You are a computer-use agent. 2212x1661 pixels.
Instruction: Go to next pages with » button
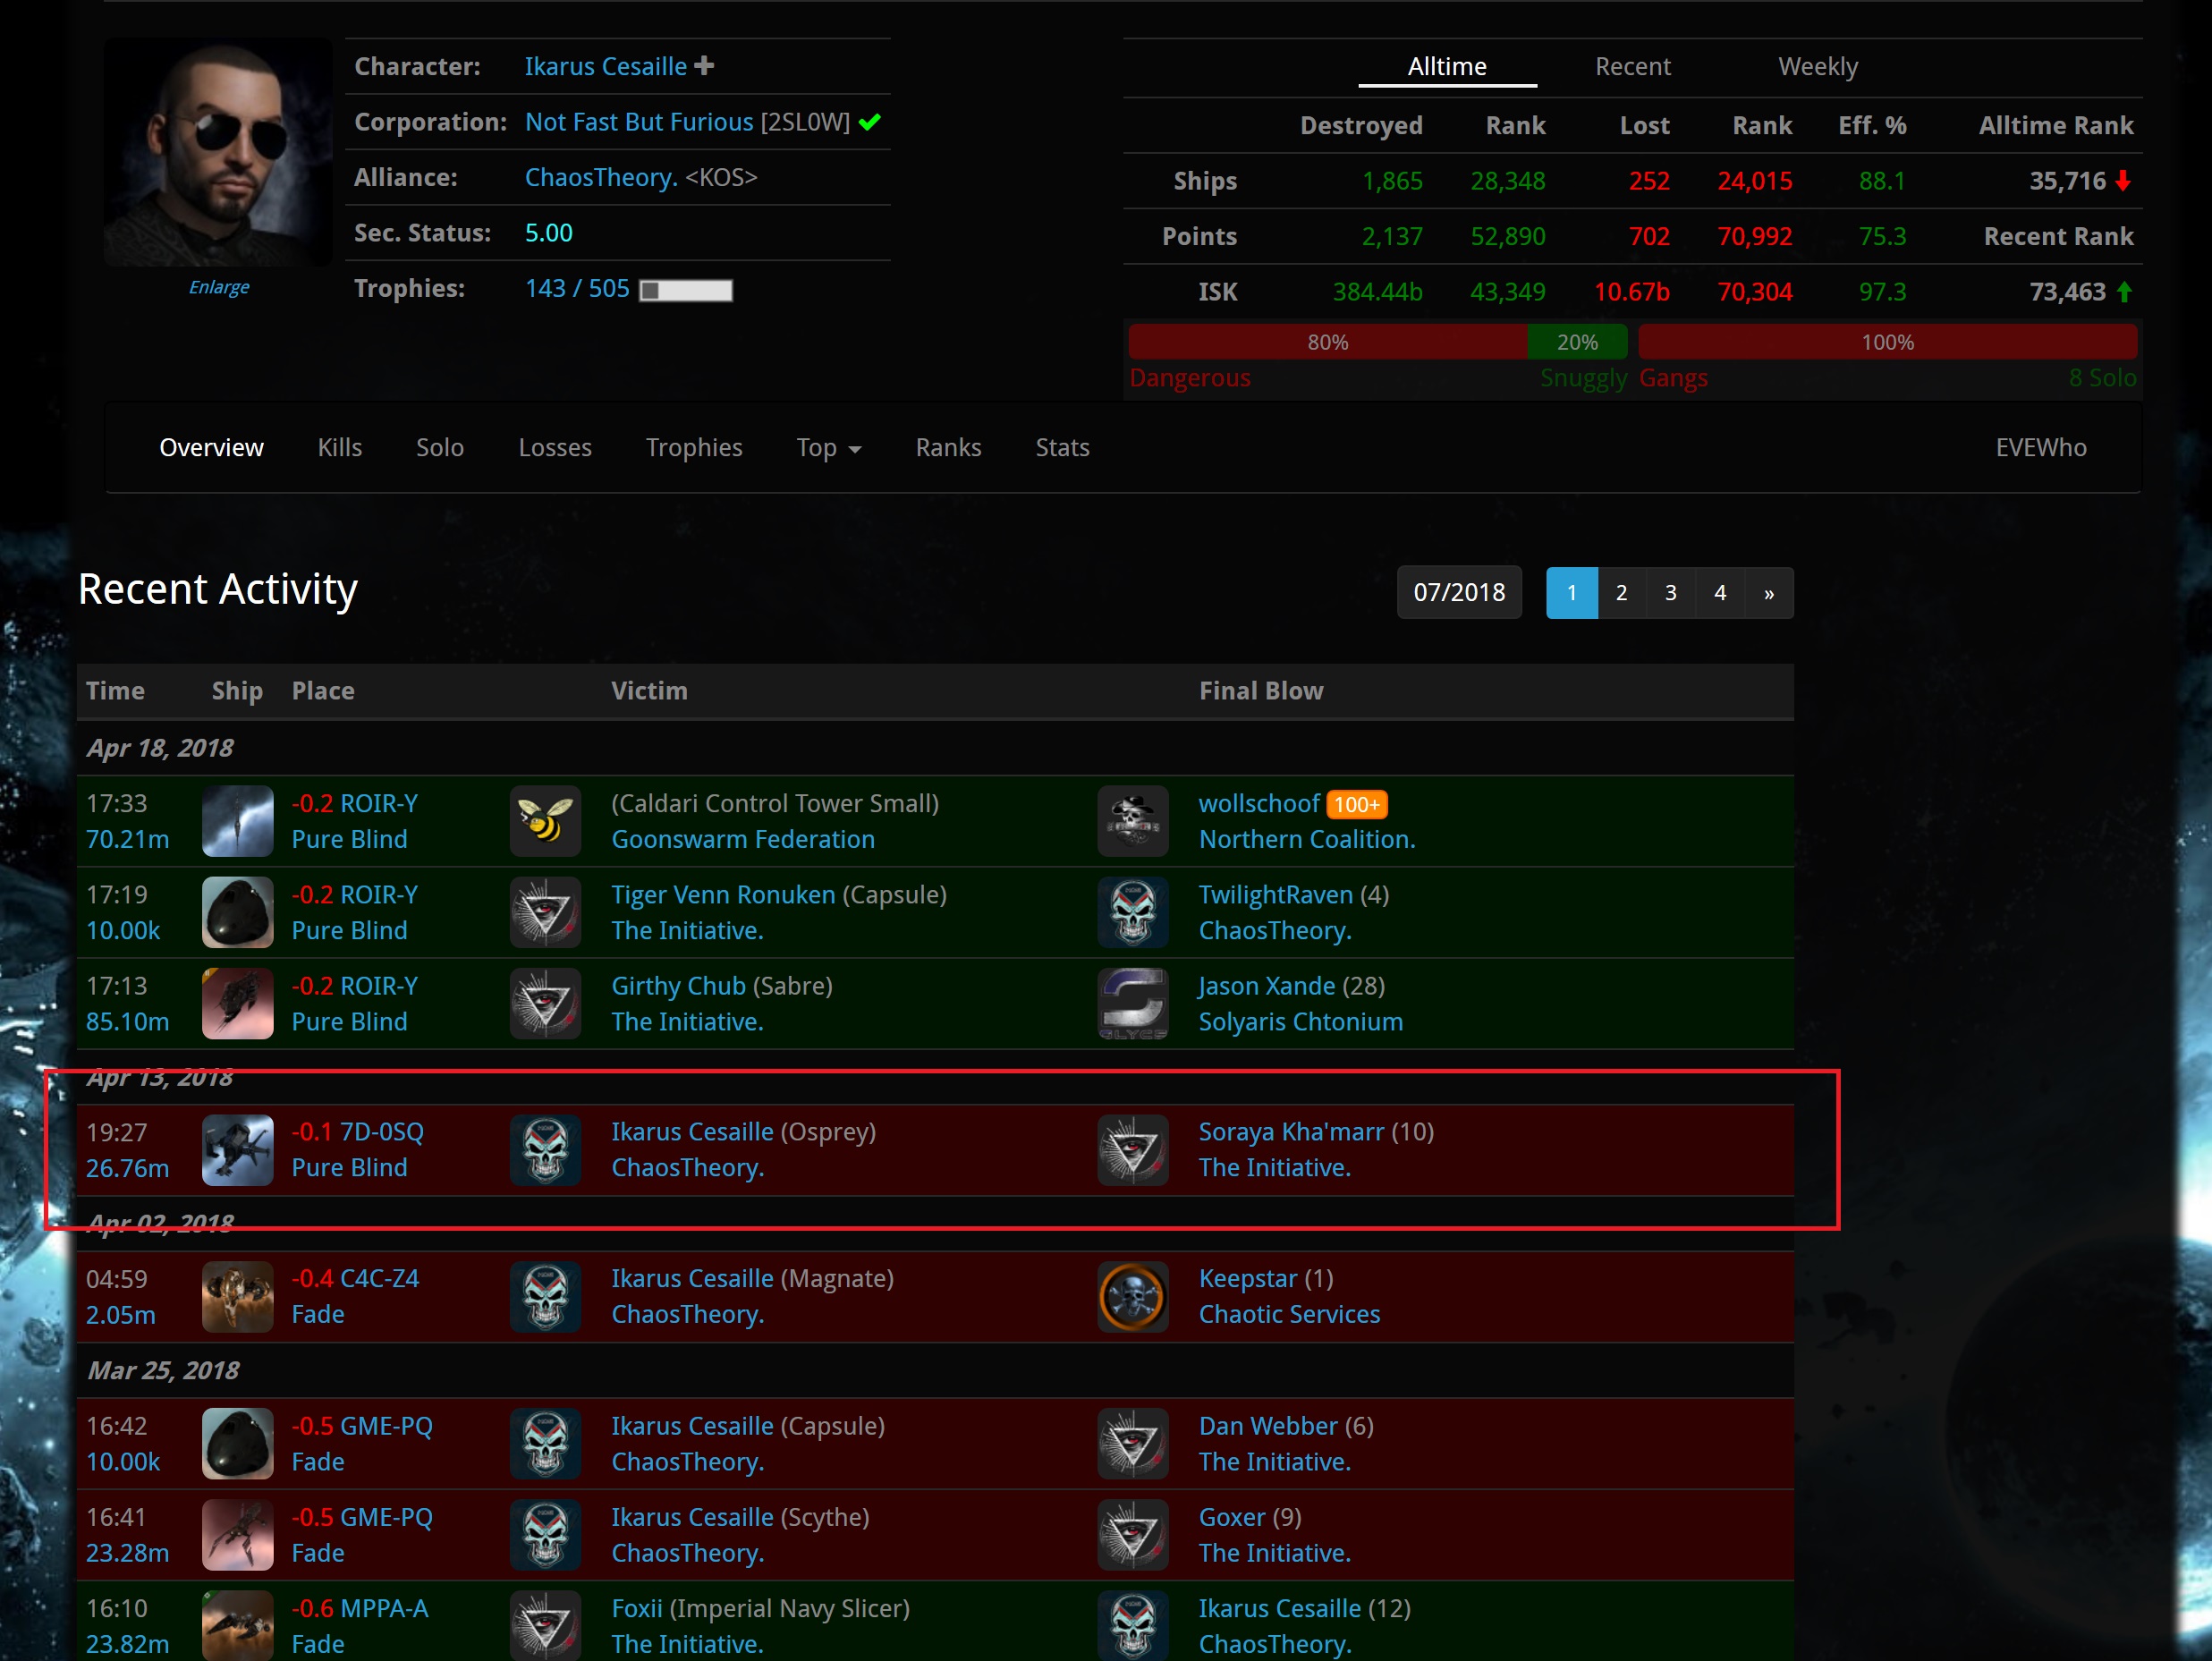coord(1769,593)
